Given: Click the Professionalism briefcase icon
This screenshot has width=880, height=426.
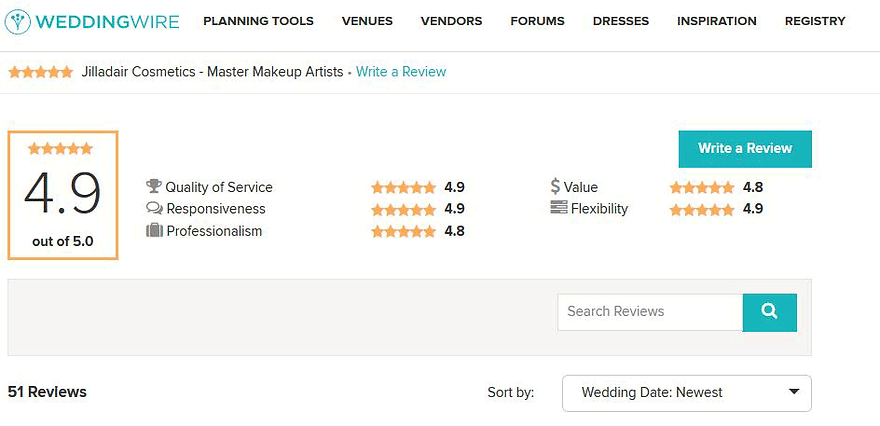Looking at the screenshot, I should pos(154,231).
